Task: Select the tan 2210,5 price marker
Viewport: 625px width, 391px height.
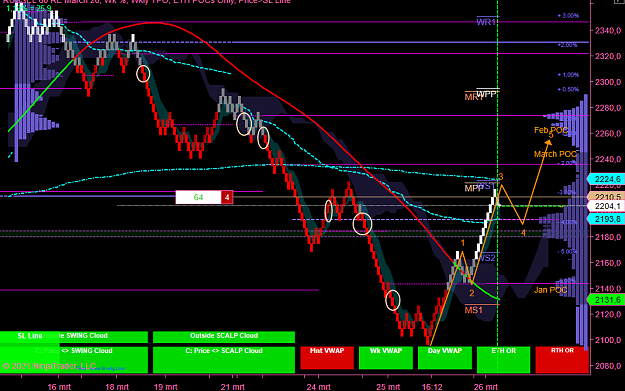Action: pos(606,197)
